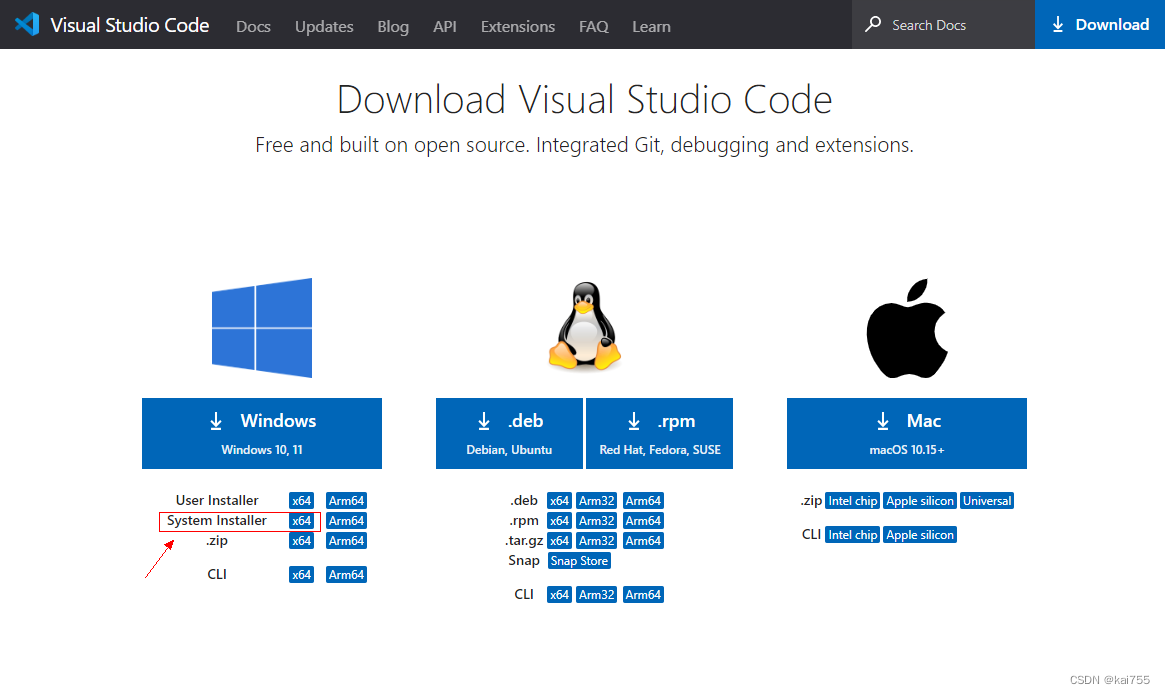This screenshot has width=1165, height=694.
Task: Download the .rpm package for Red Hat
Action: [x=660, y=433]
